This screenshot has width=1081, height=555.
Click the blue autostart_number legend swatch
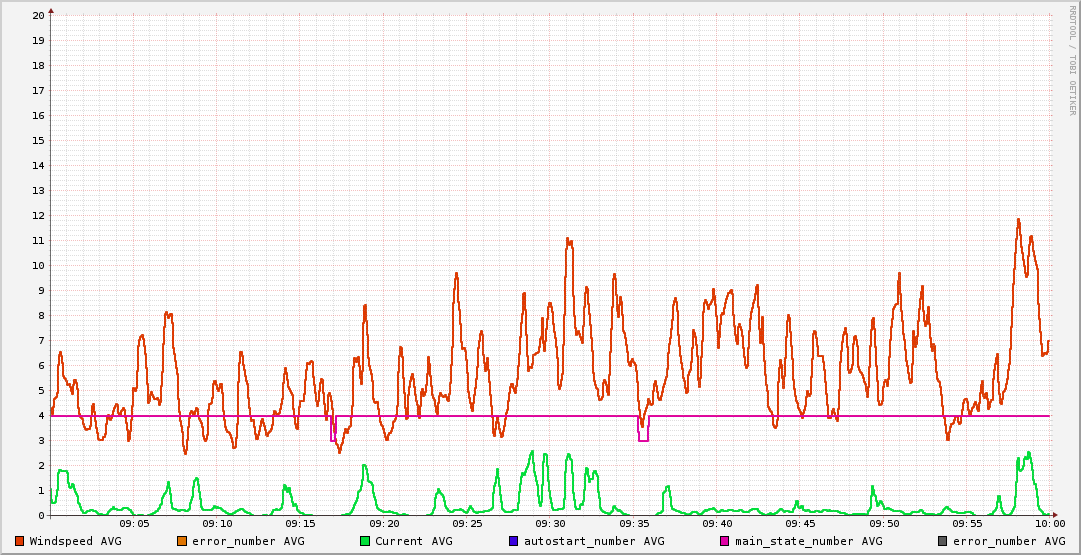[514, 541]
